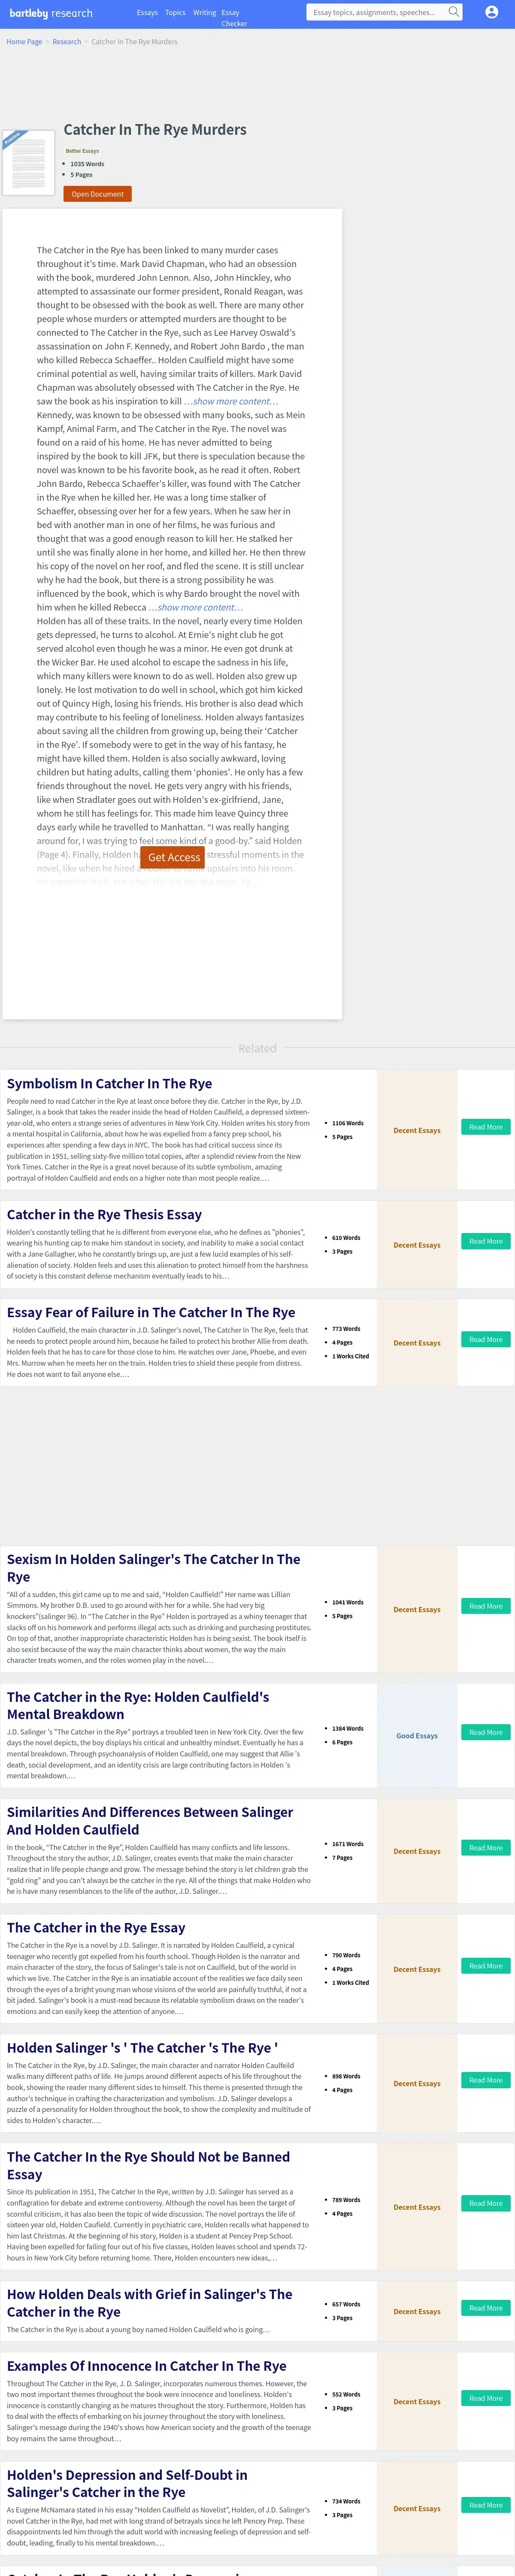Click the bartleby research logo
Viewport: 515px width, 2576px height.
pos(51,13)
